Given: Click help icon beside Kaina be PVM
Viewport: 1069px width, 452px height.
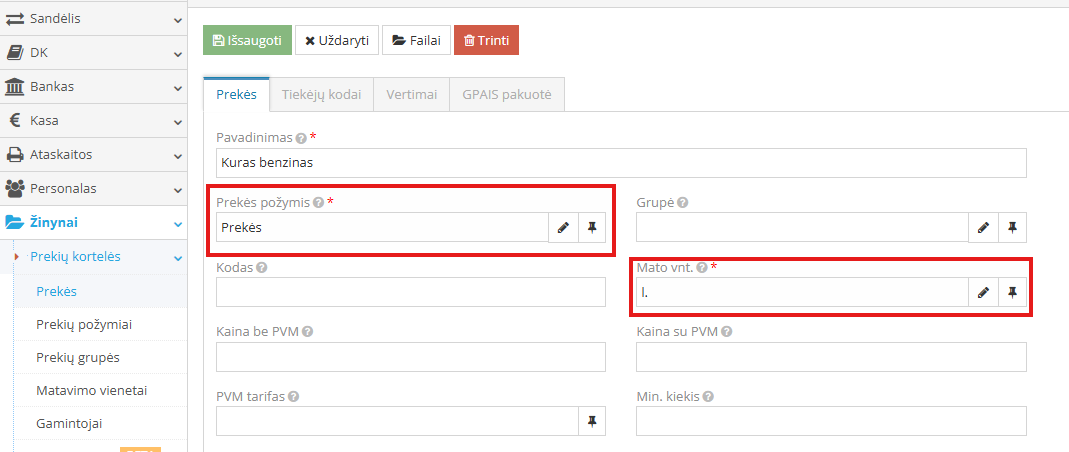Looking at the screenshot, I should (x=307, y=332).
